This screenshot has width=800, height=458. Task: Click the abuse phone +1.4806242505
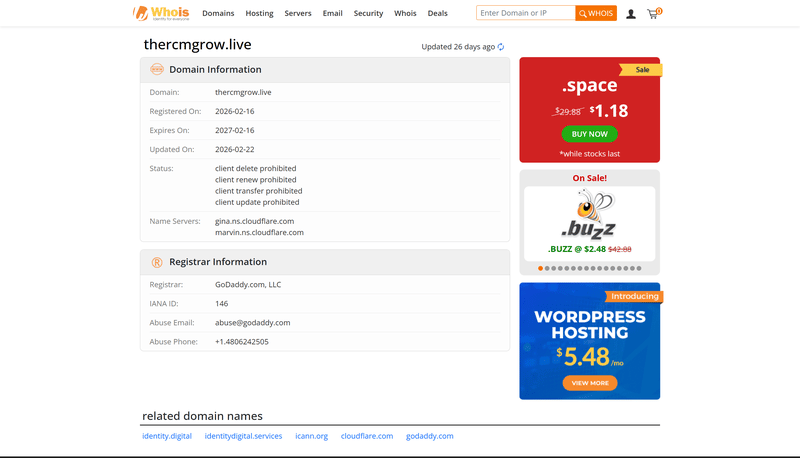(x=242, y=342)
